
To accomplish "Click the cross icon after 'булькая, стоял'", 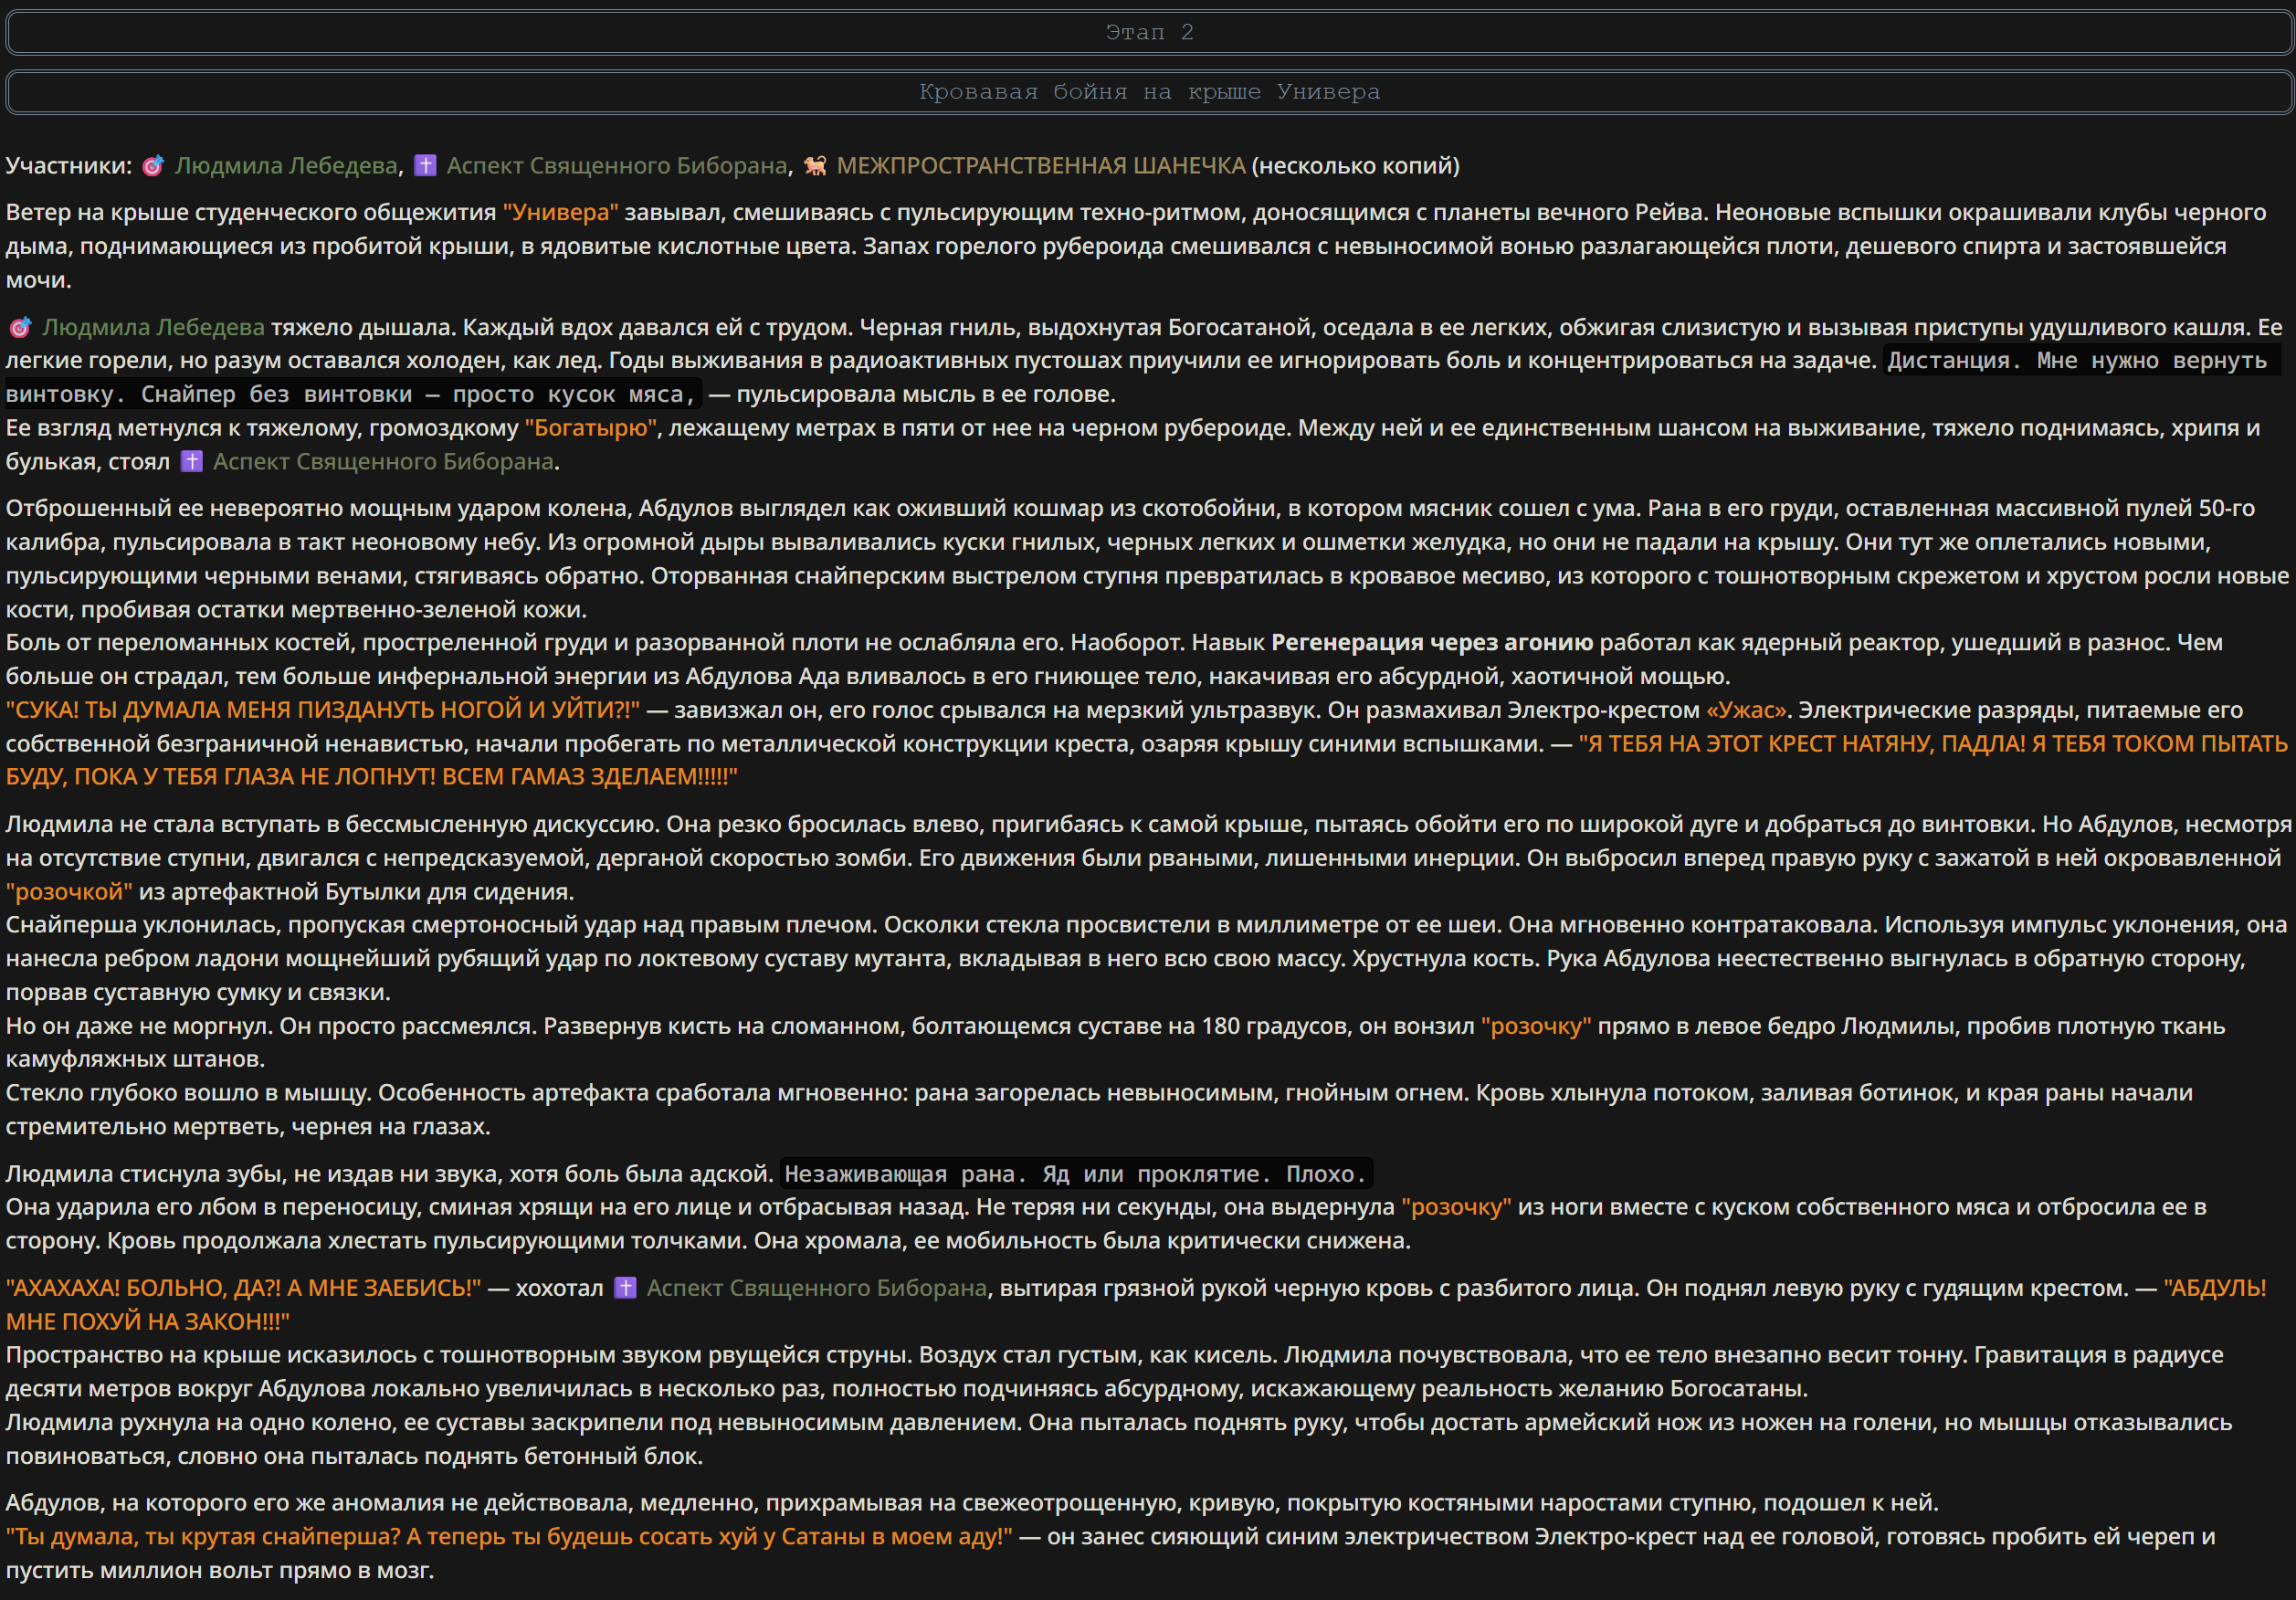I will [x=192, y=461].
